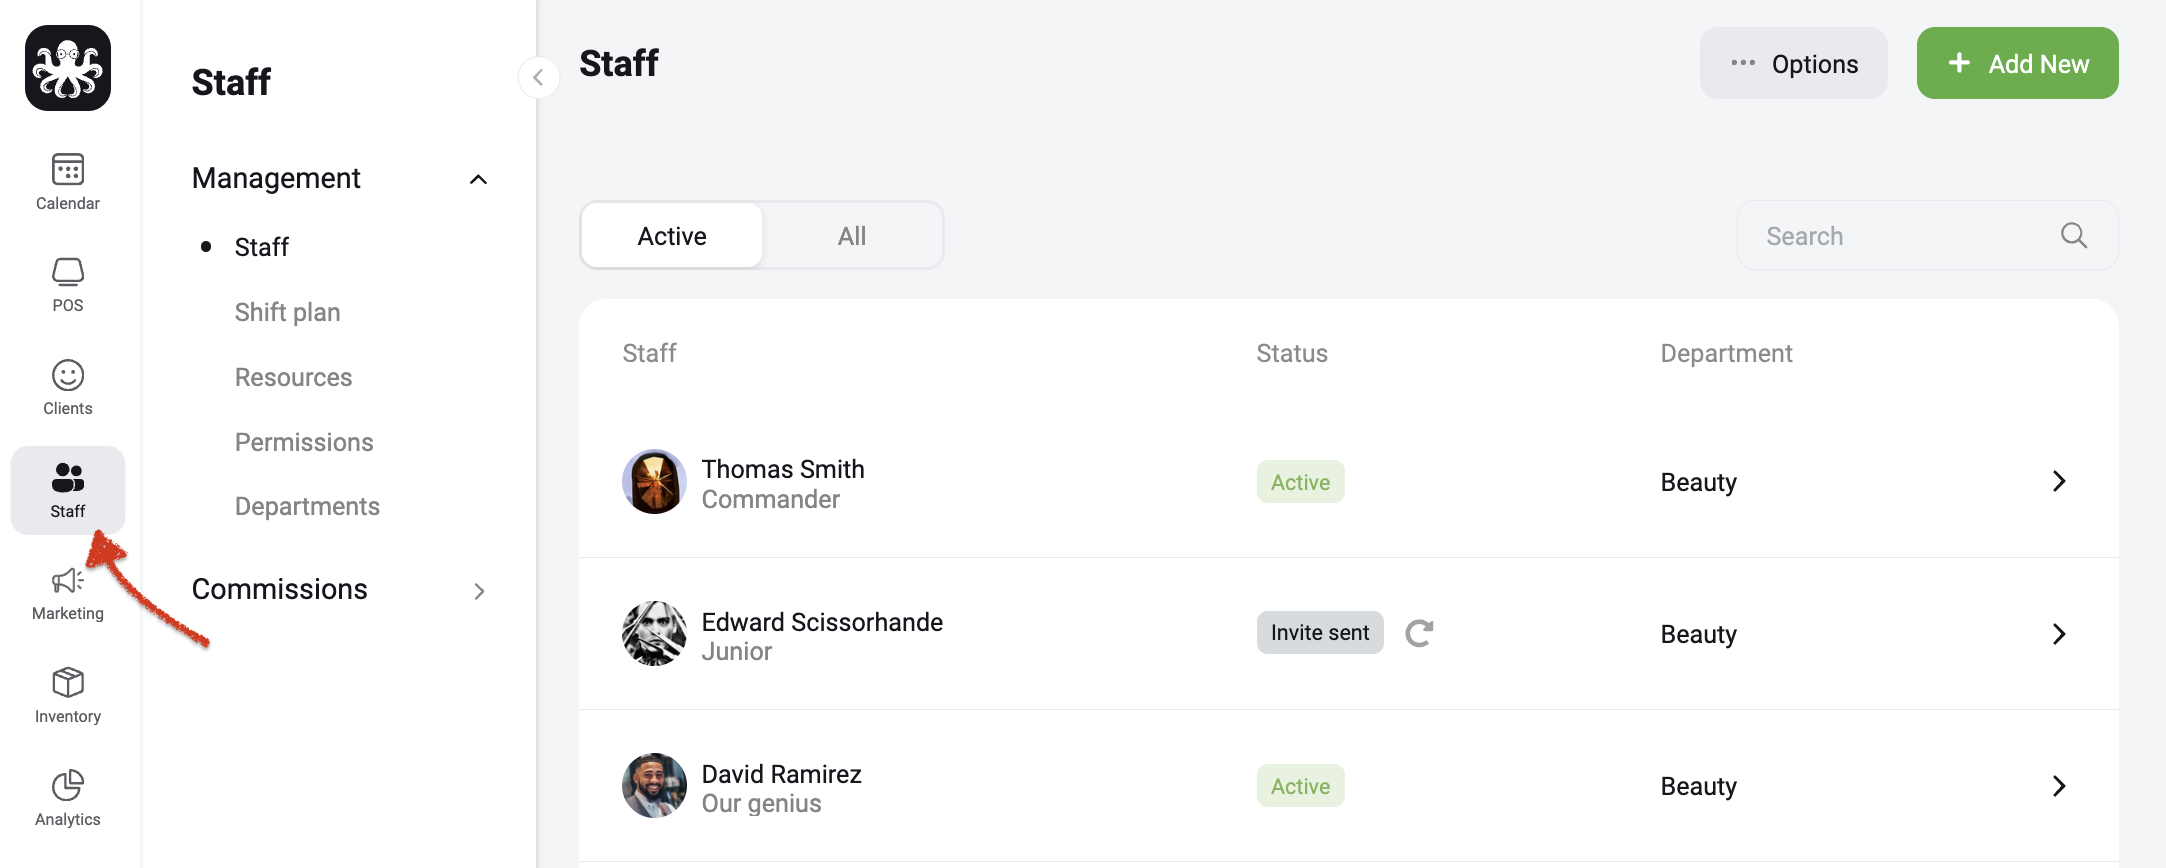Open the Calendar sidebar icon
The image size is (2166, 868).
click(x=68, y=170)
